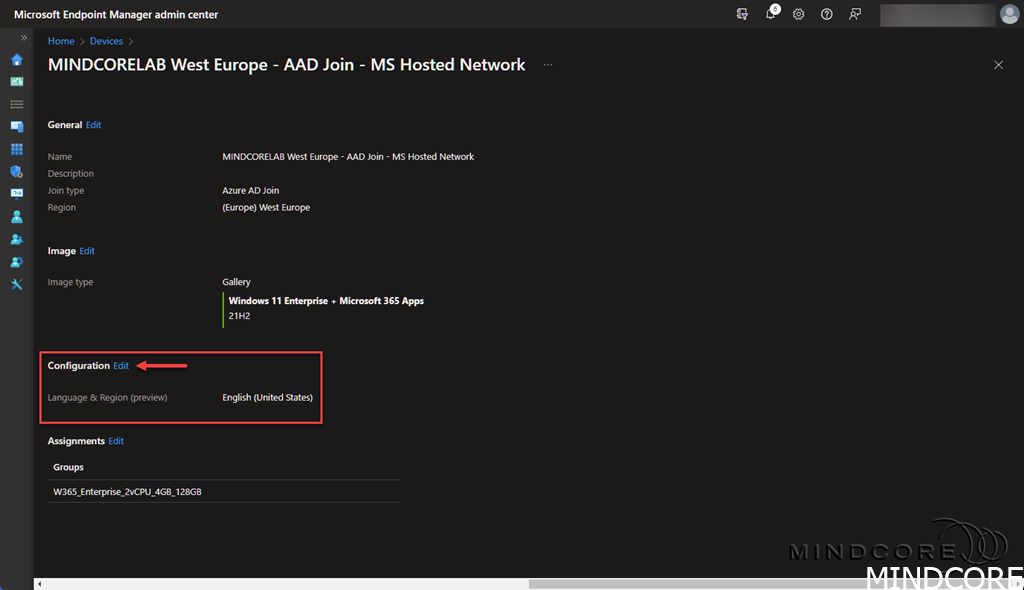
Task: Open the Dashboard sidebar icon
Action: 17,81
